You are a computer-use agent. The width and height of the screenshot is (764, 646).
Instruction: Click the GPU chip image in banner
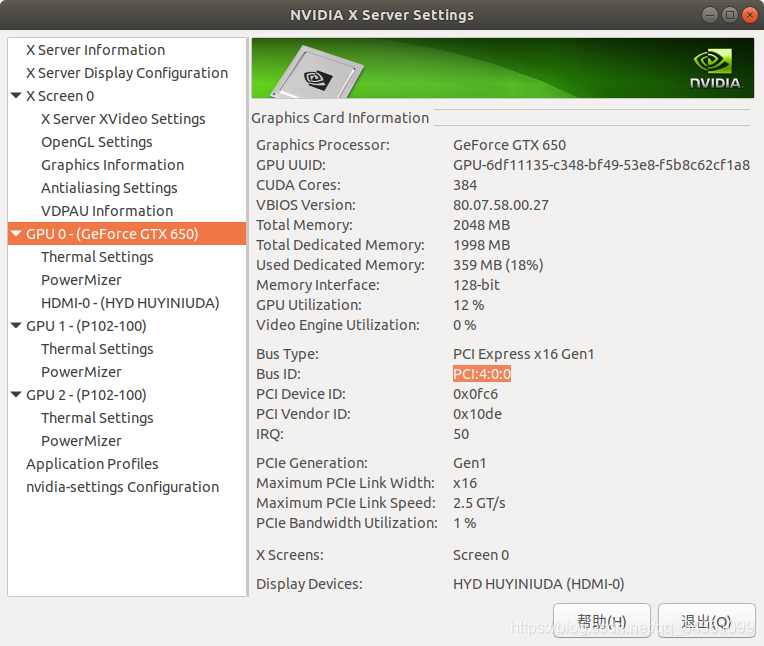[x=318, y=73]
